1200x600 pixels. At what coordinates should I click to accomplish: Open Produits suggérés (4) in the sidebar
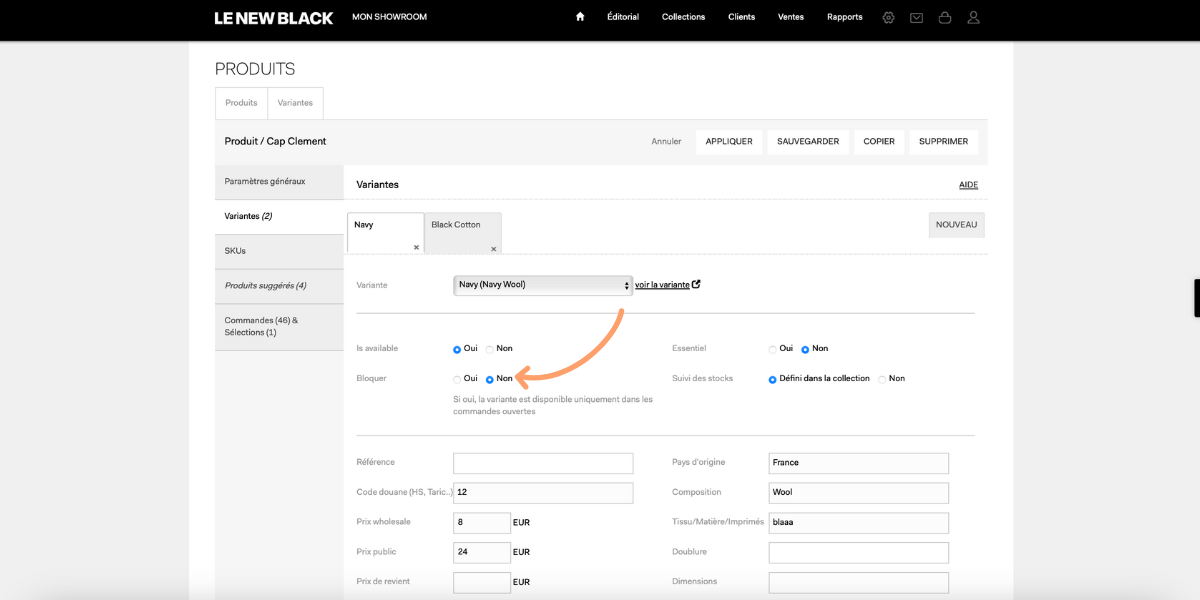click(x=279, y=286)
